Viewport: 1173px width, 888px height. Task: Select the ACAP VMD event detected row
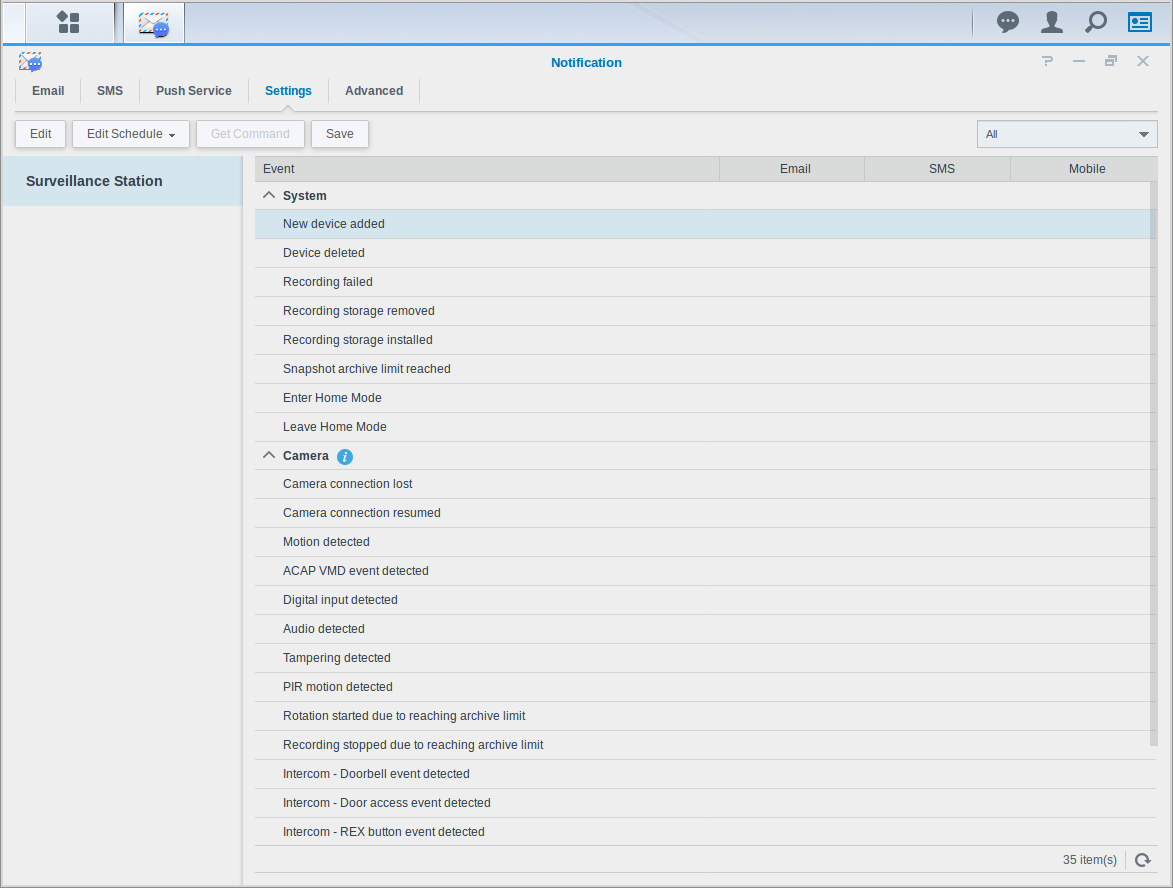705,571
